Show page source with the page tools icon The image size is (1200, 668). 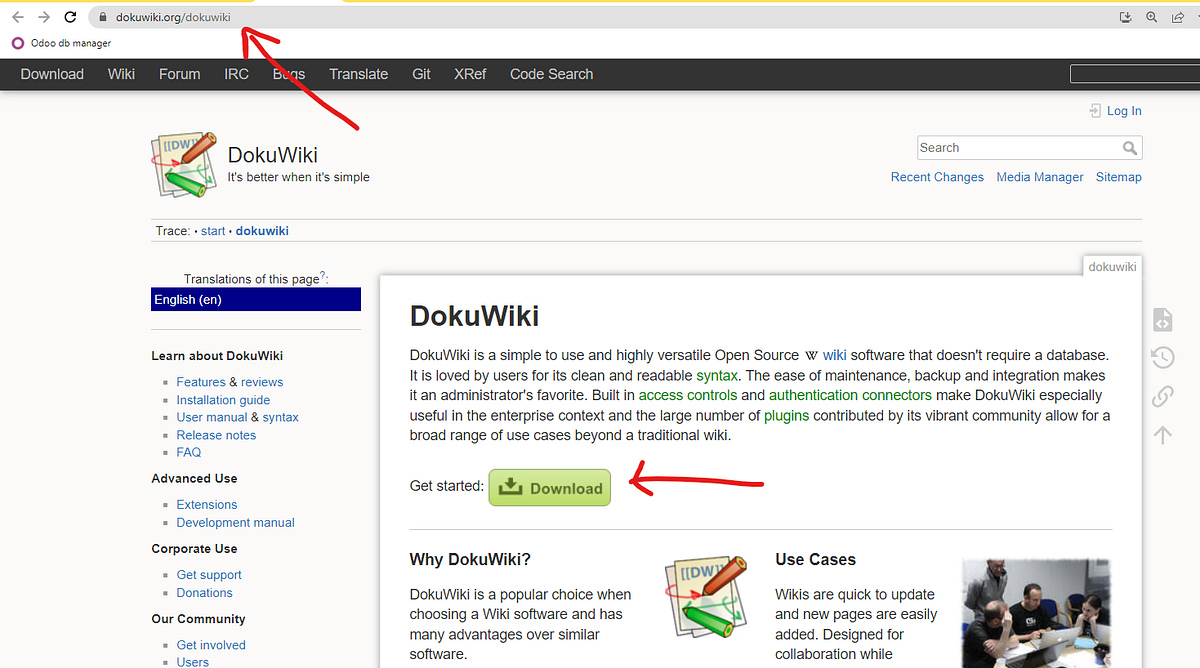pos(1162,320)
